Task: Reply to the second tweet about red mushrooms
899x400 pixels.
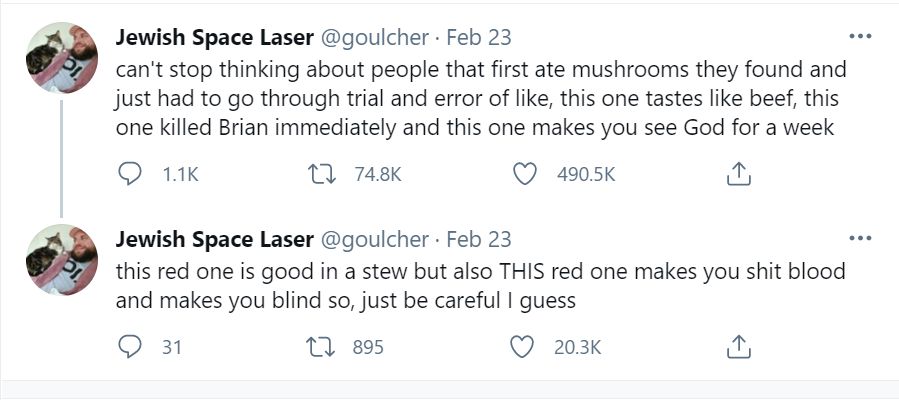Action: click(130, 347)
